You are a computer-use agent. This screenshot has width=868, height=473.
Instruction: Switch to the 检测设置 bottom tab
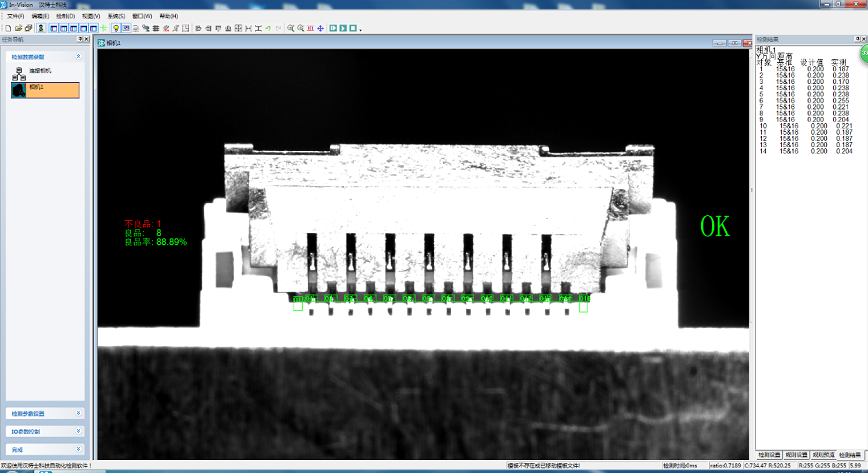tap(768, 454)
